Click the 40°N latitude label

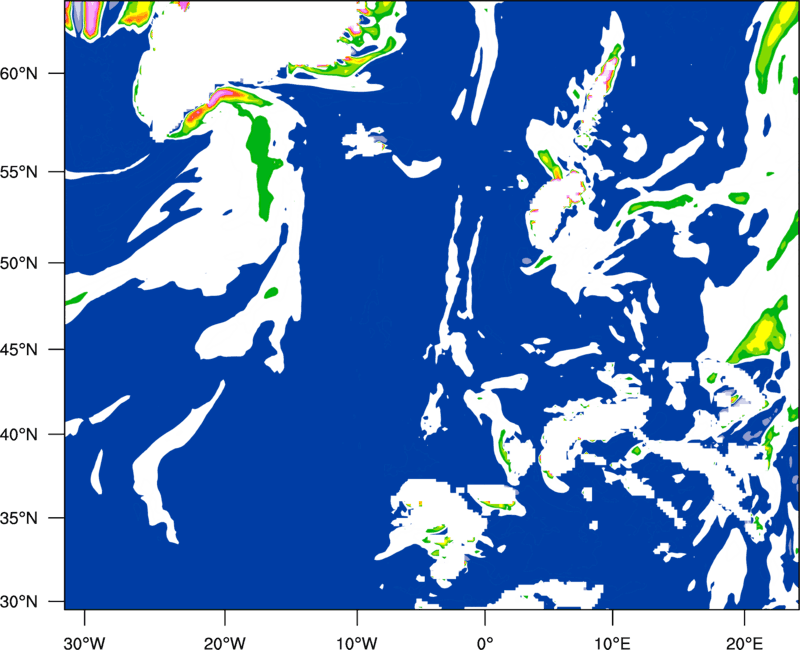tap(19, 435)
